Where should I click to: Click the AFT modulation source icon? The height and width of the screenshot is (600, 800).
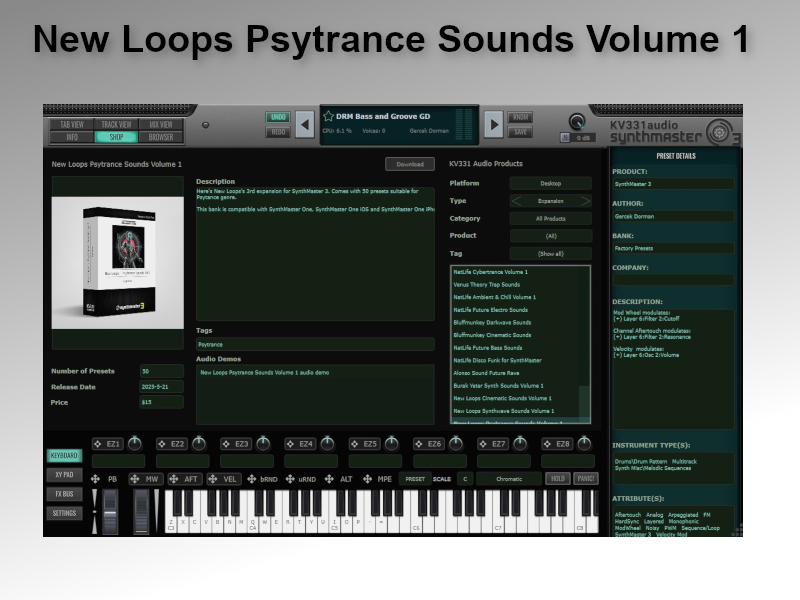tap(174, 479)
